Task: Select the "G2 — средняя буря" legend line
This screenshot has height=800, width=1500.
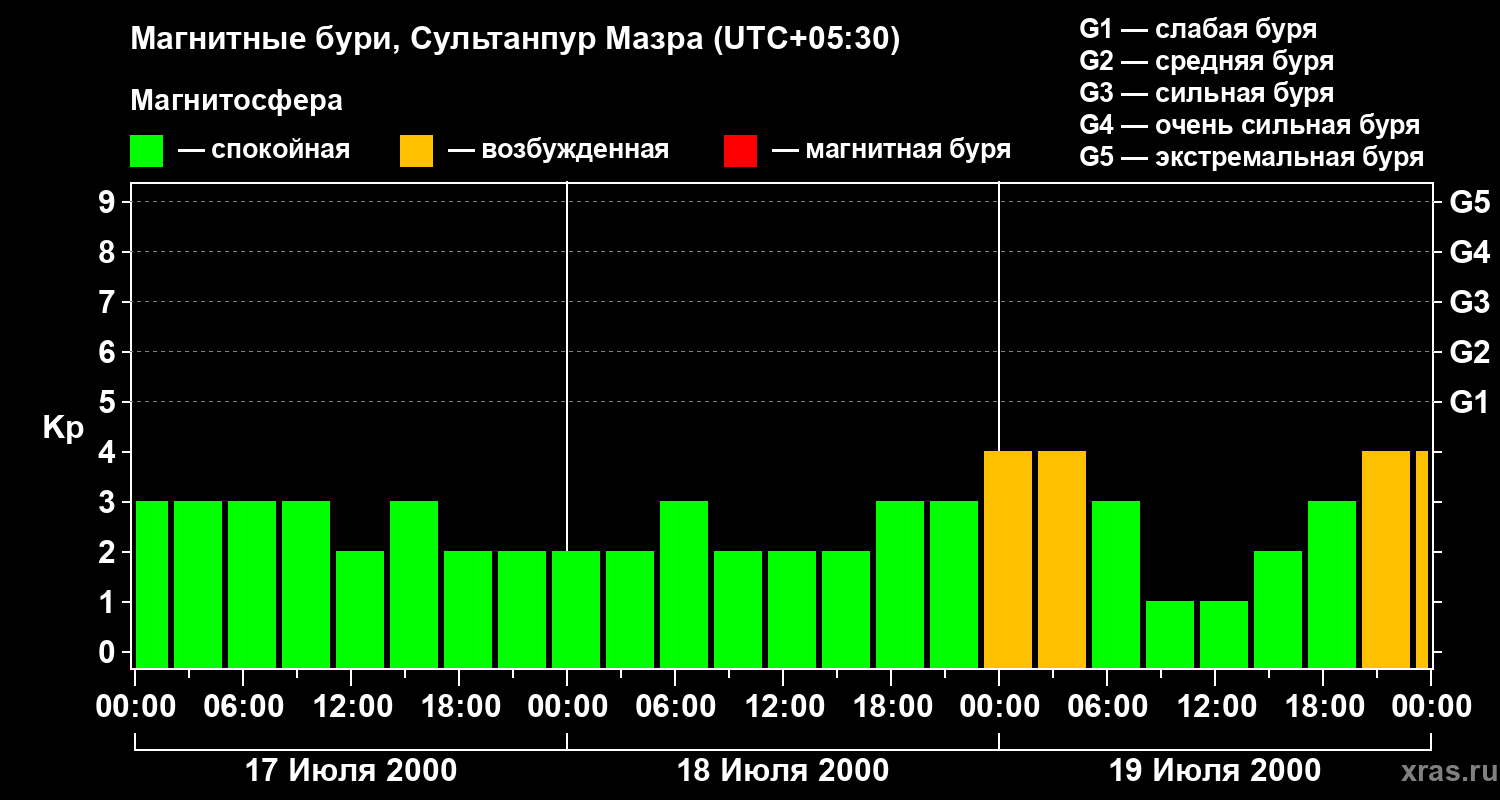Action: (x=1207, y=61)
